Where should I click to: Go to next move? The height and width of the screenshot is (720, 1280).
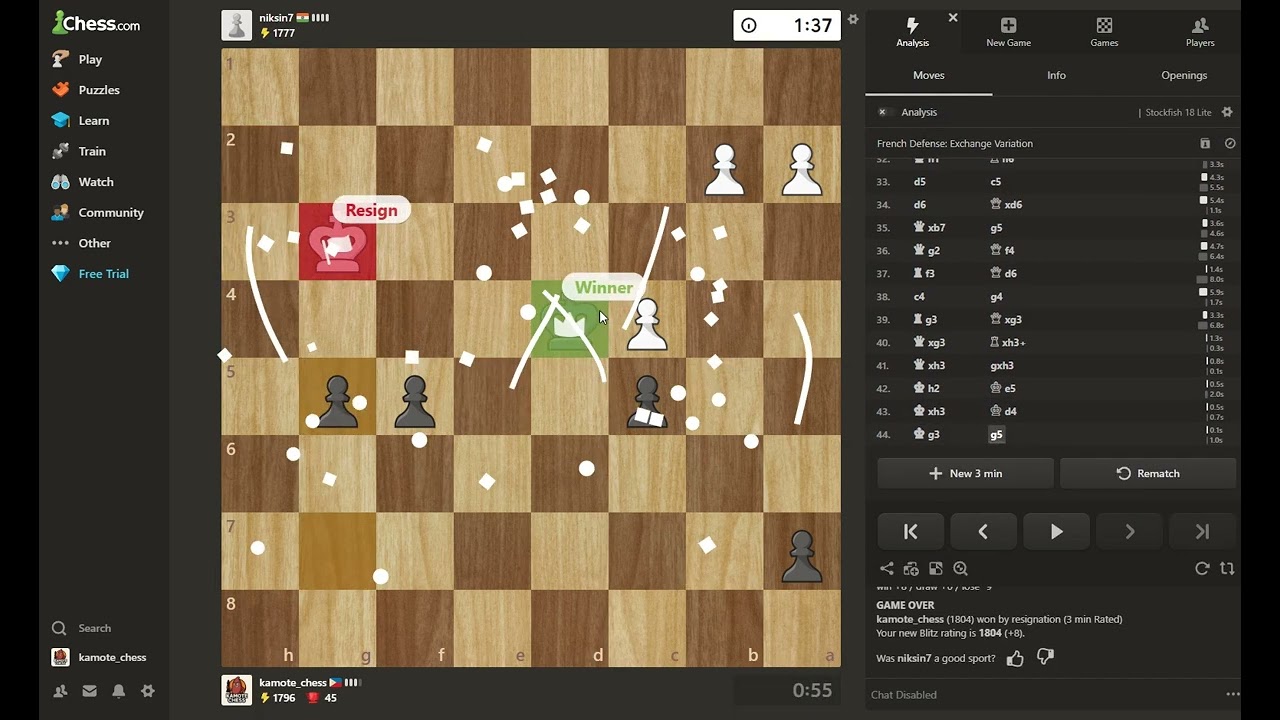[x=1130, y=532]
